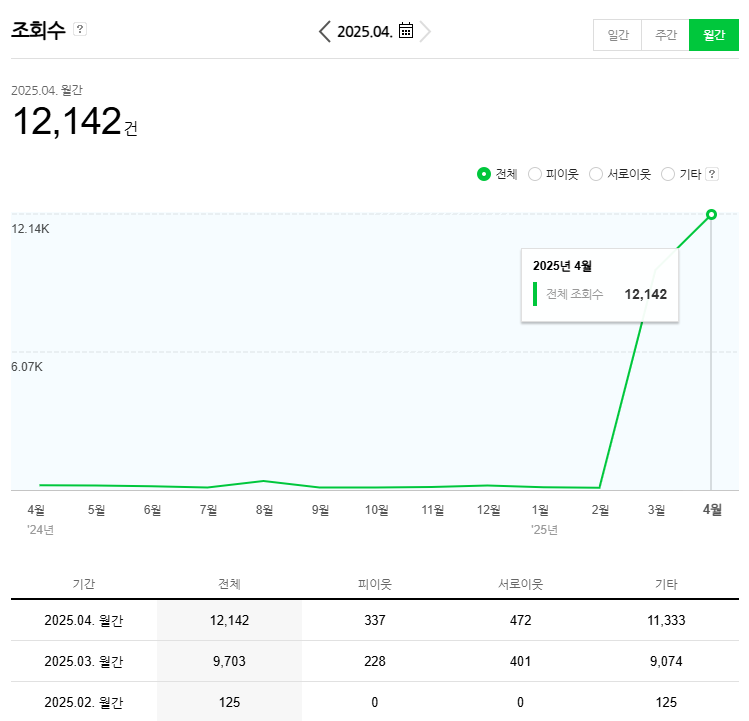Select the 월간 monthly tab
749x721 pixels.
click(x=714, y=35)
